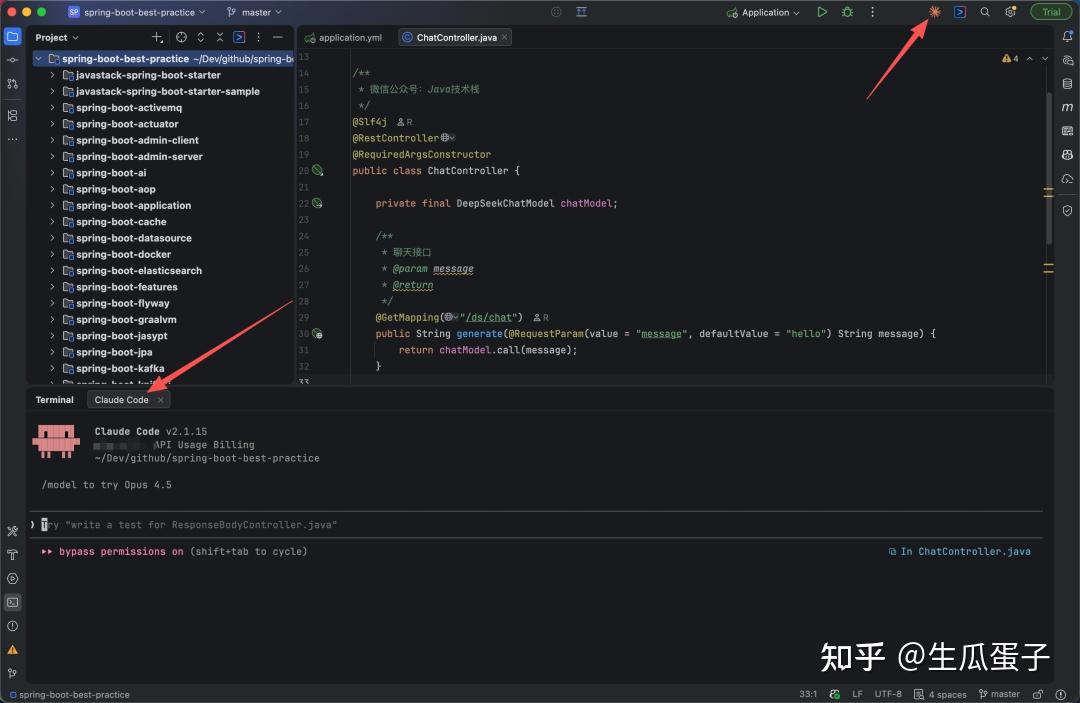Open the Project tool window icon
1080x703 pixels.
(12, 36)
